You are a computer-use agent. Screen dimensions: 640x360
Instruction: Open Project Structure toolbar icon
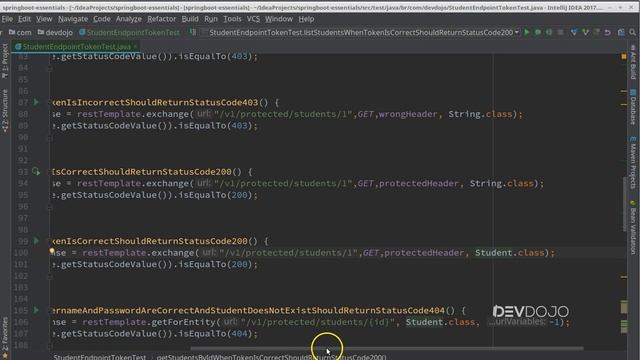point(621,32)
